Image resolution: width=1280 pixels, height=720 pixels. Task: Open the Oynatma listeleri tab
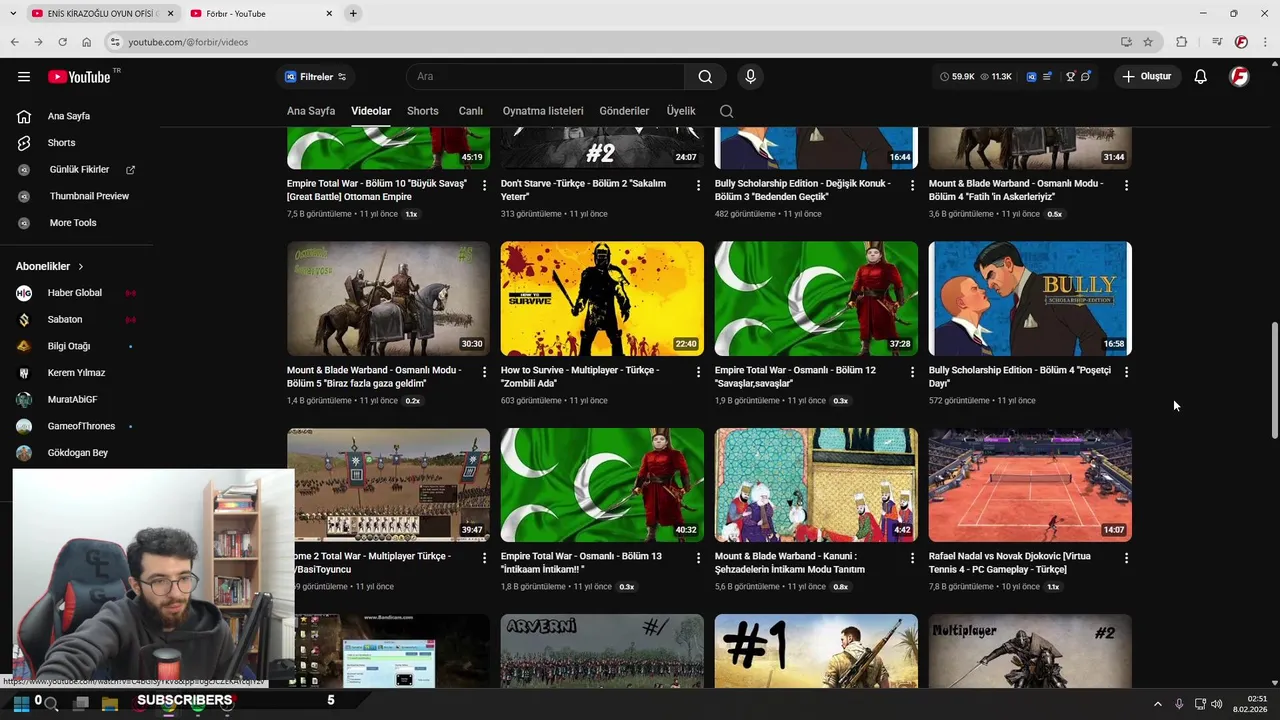(x=543, y=111)
